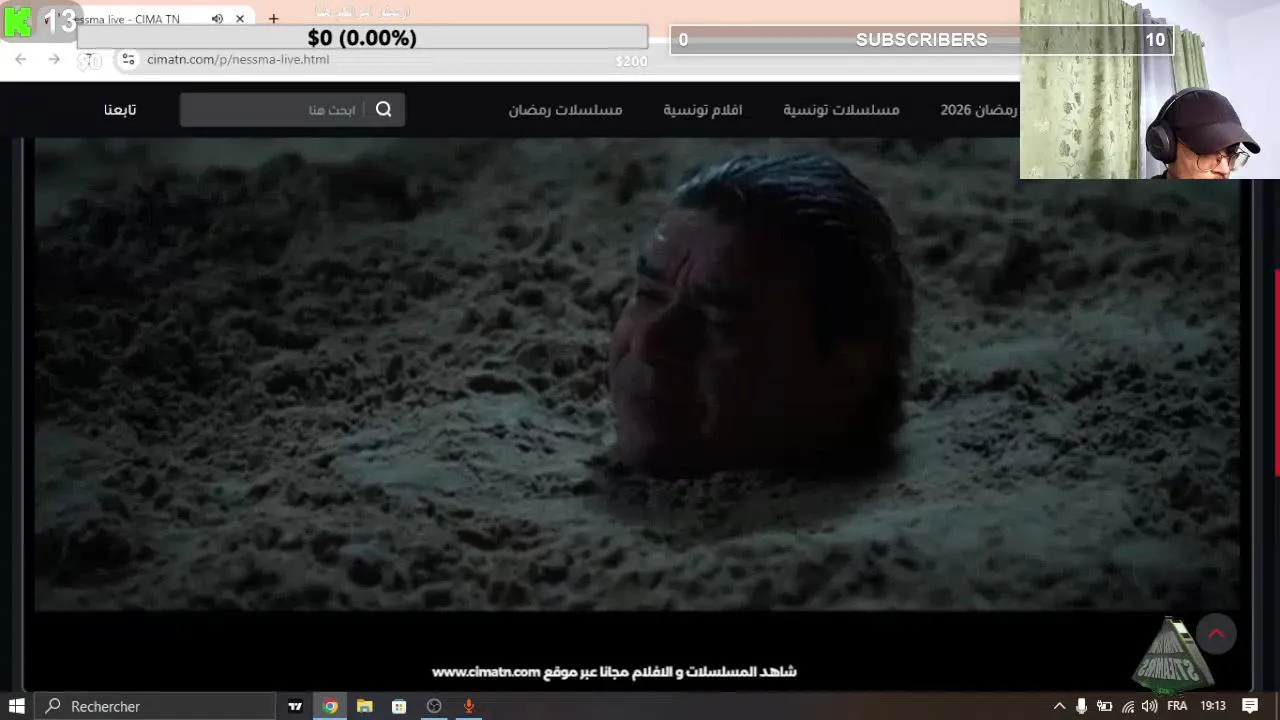The width and height of the screenshot is (1280, 720).
Task: Expand the hidden system tray icons chevron
Action: coord(1059,706)
